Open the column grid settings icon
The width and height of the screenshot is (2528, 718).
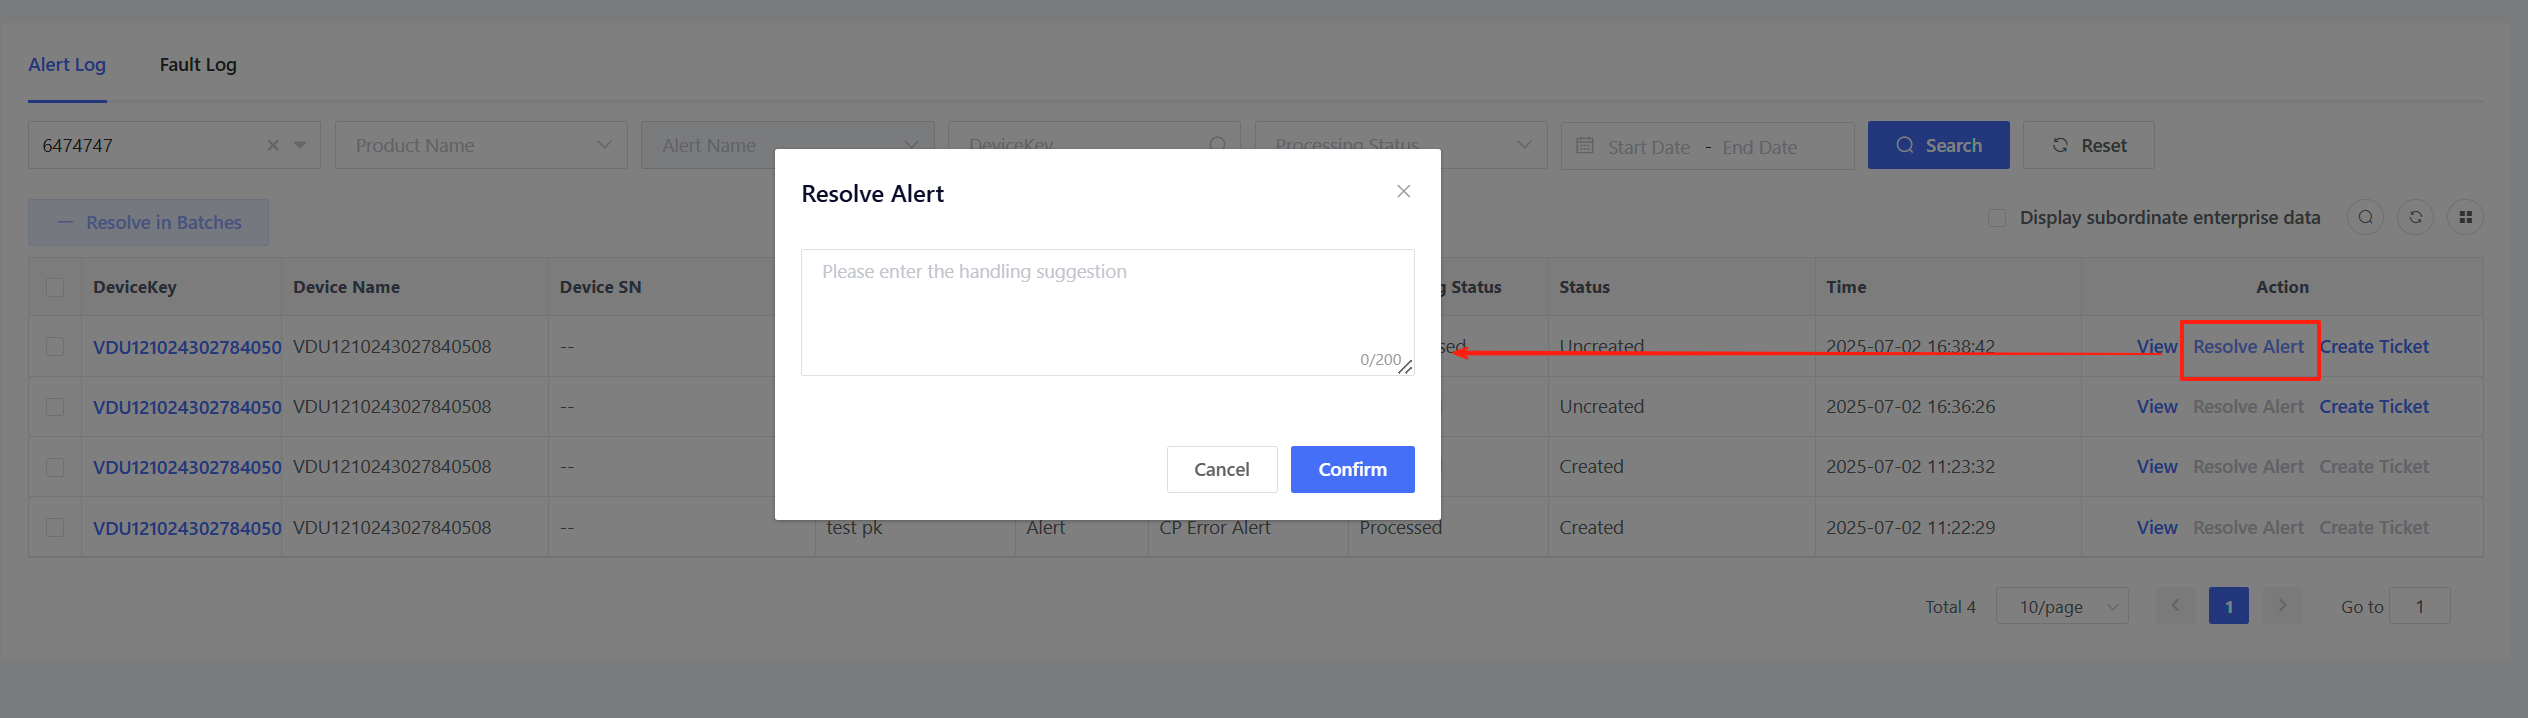click(x=2465, y=217)
